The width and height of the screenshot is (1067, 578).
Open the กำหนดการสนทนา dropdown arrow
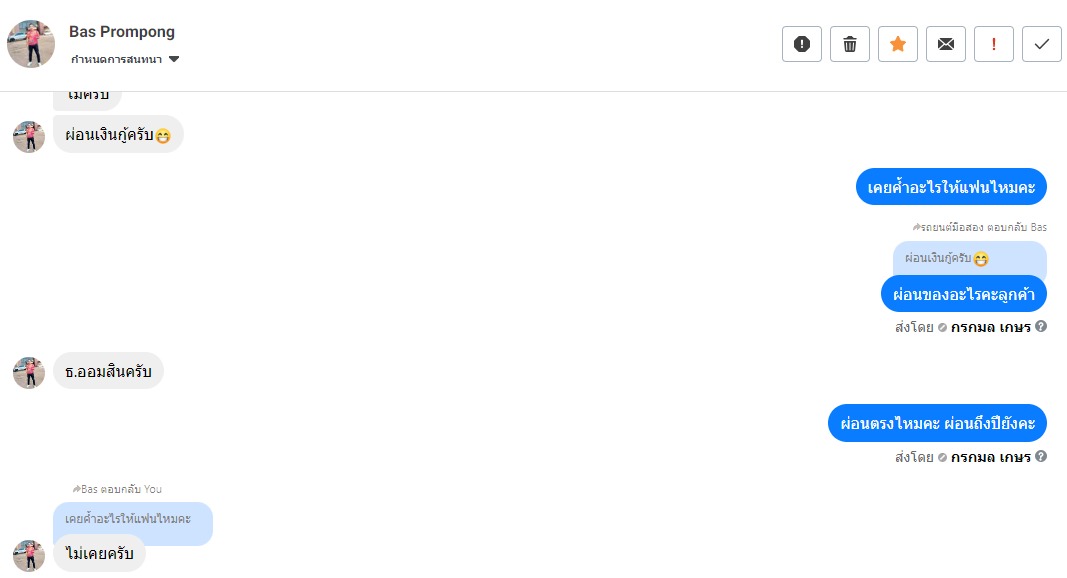tap(174, 60)
